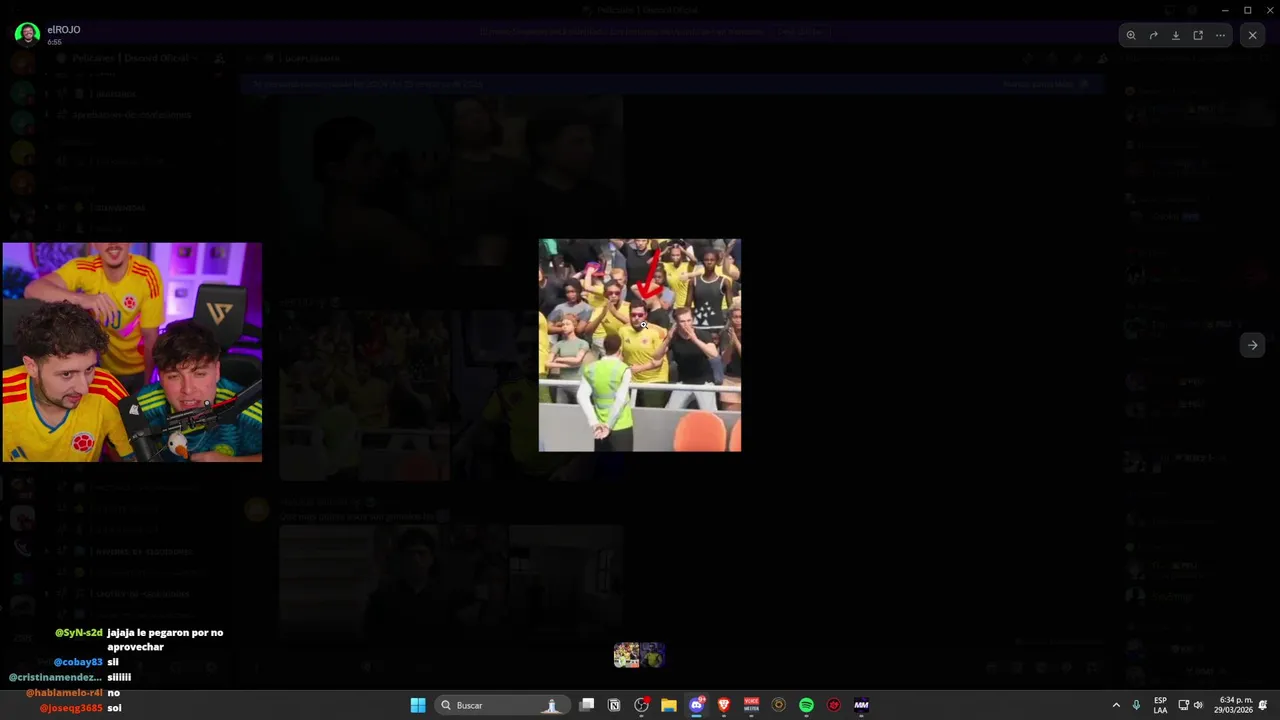Click chat username @joseqg3685
1280x720 pixels.
[x=71, y=708]
